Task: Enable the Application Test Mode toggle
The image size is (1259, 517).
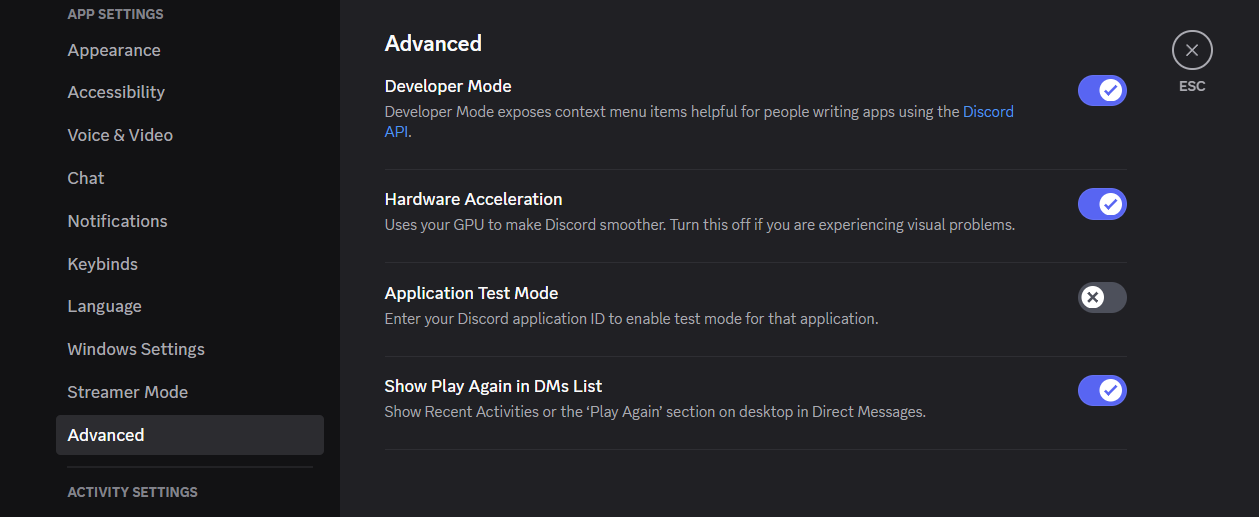Action: [x=1102, y=297]
